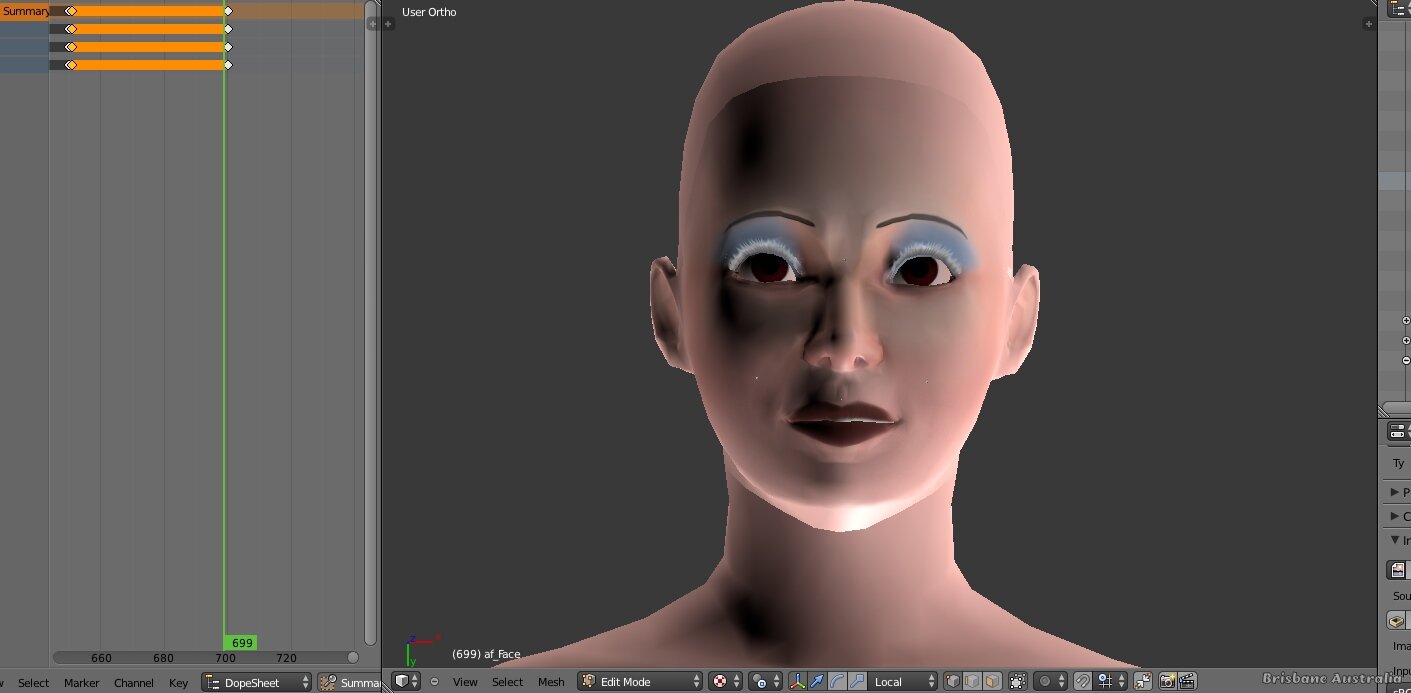1411x693 pixels.
Task: Click the dope sheet vertical scrollbar
Action: pos(370,322)
